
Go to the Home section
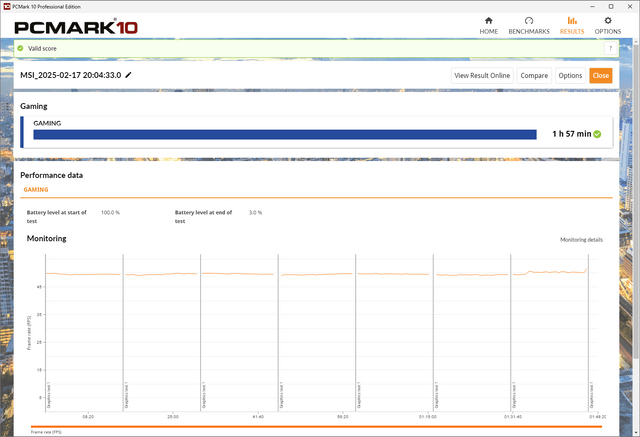[489, 25]
